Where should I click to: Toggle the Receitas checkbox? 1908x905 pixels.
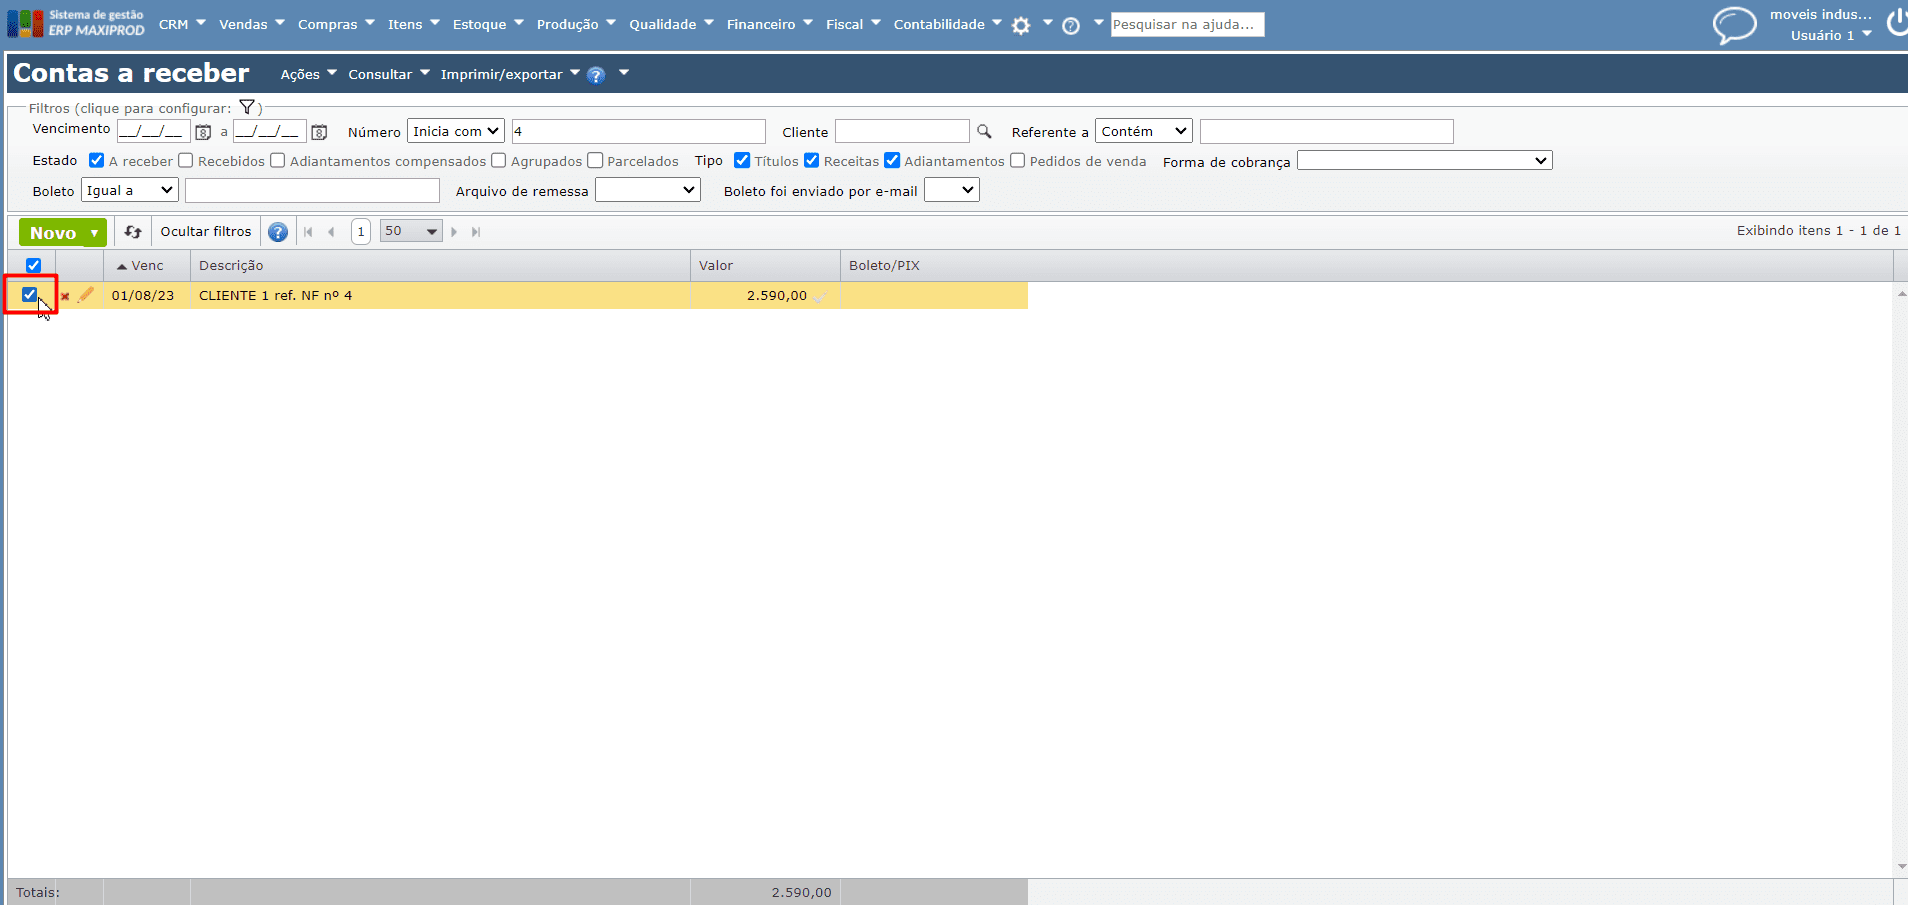tap(812, 160)
